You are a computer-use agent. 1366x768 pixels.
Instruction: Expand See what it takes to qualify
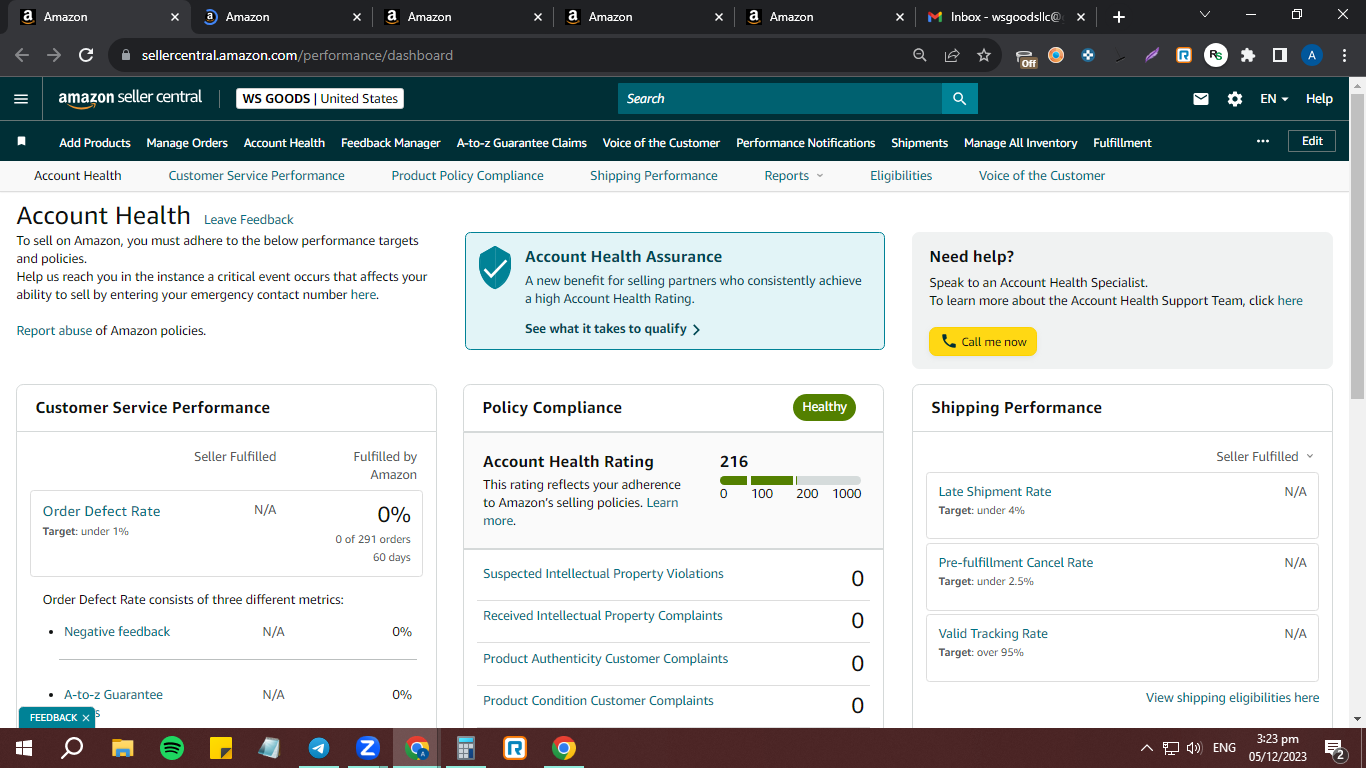coord(612,328)
